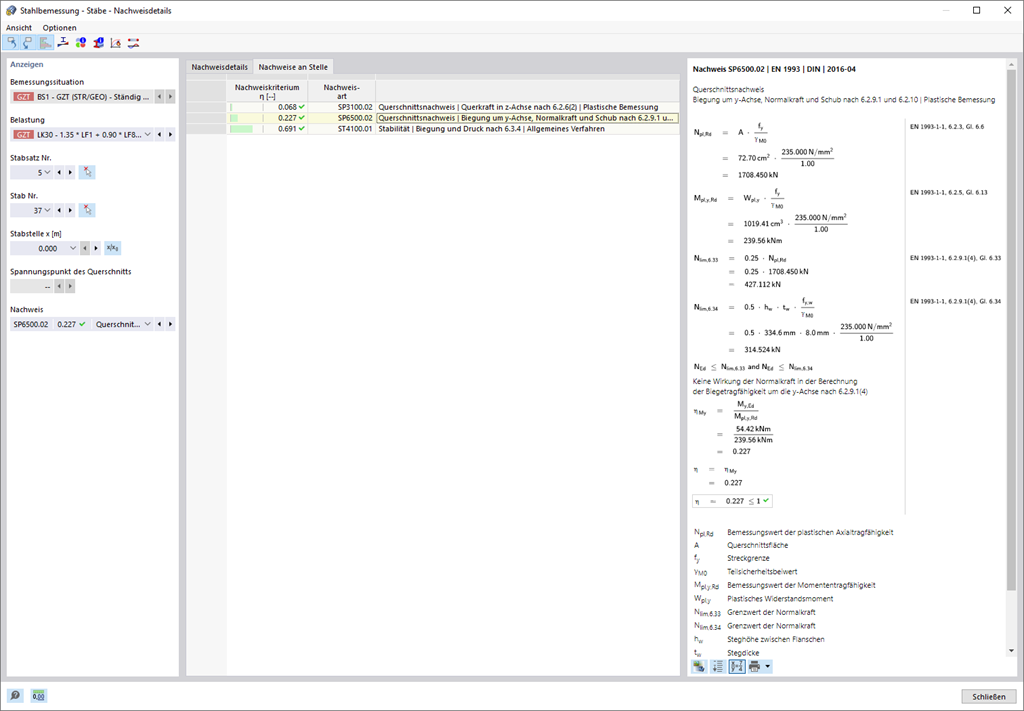Open the Stabsatz Nr. dropdown
1024x711 pixels.
pyautogui.click(x=48, y=172)
